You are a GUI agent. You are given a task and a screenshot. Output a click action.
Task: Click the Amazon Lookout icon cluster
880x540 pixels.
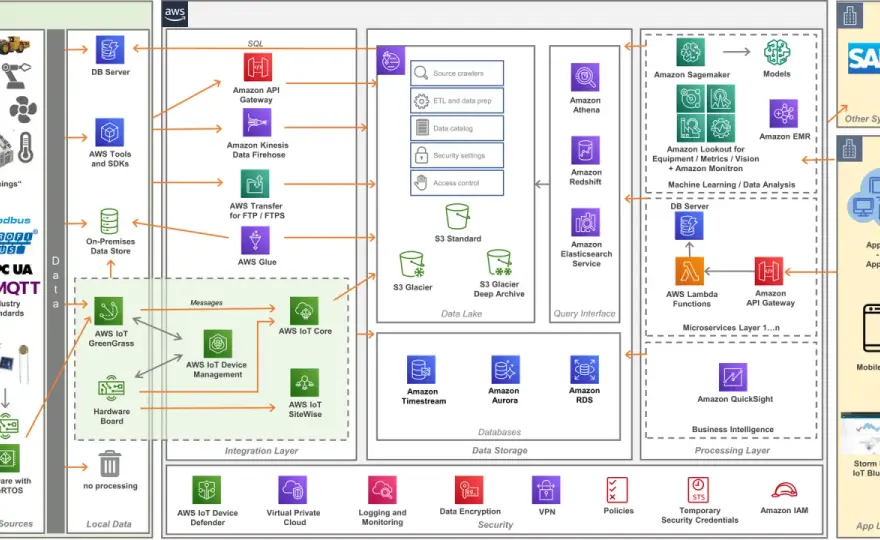pyautogui.click(x=705, y=113)
